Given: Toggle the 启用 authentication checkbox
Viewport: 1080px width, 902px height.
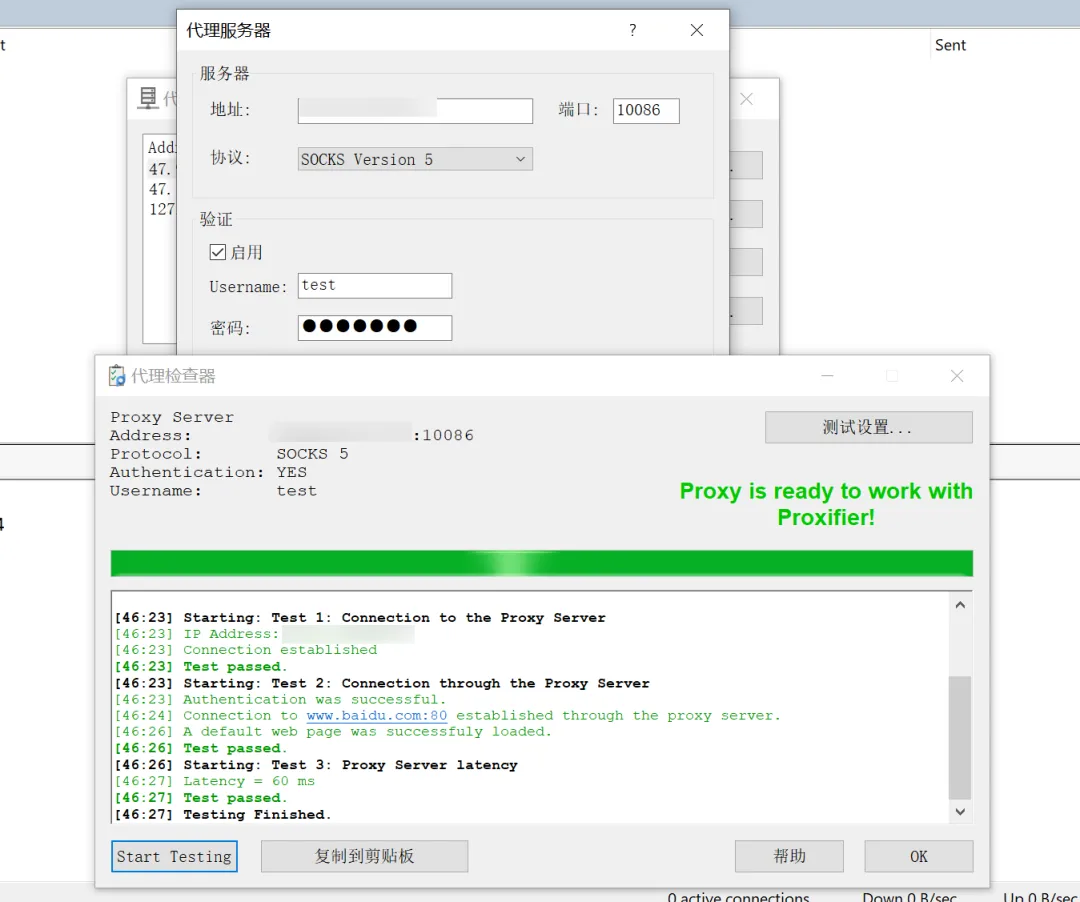Looking at the screenshot, I should tap(217, 252).
